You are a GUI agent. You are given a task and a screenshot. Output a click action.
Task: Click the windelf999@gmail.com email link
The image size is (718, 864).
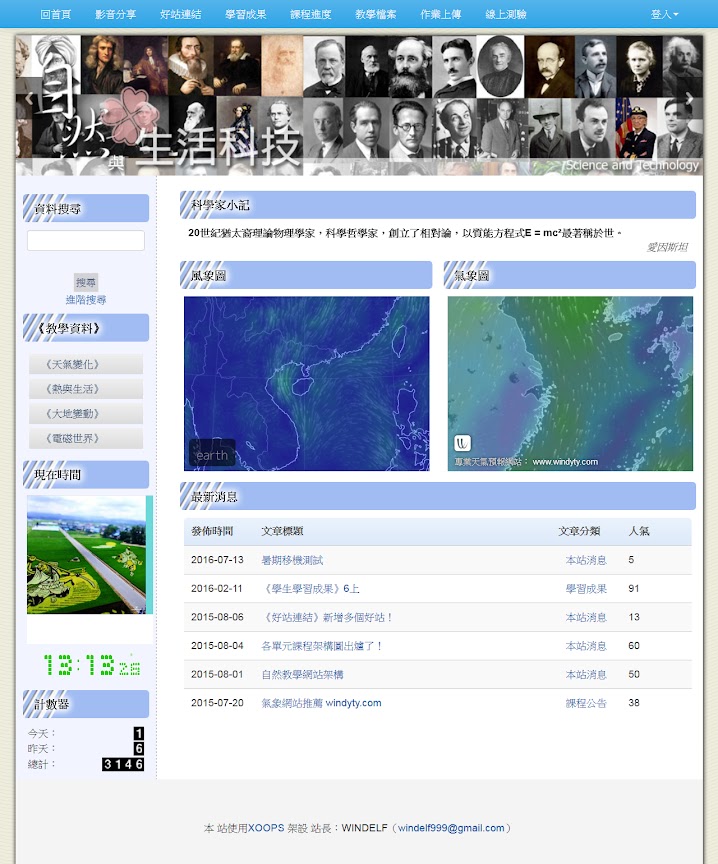(x=451, y=828)
